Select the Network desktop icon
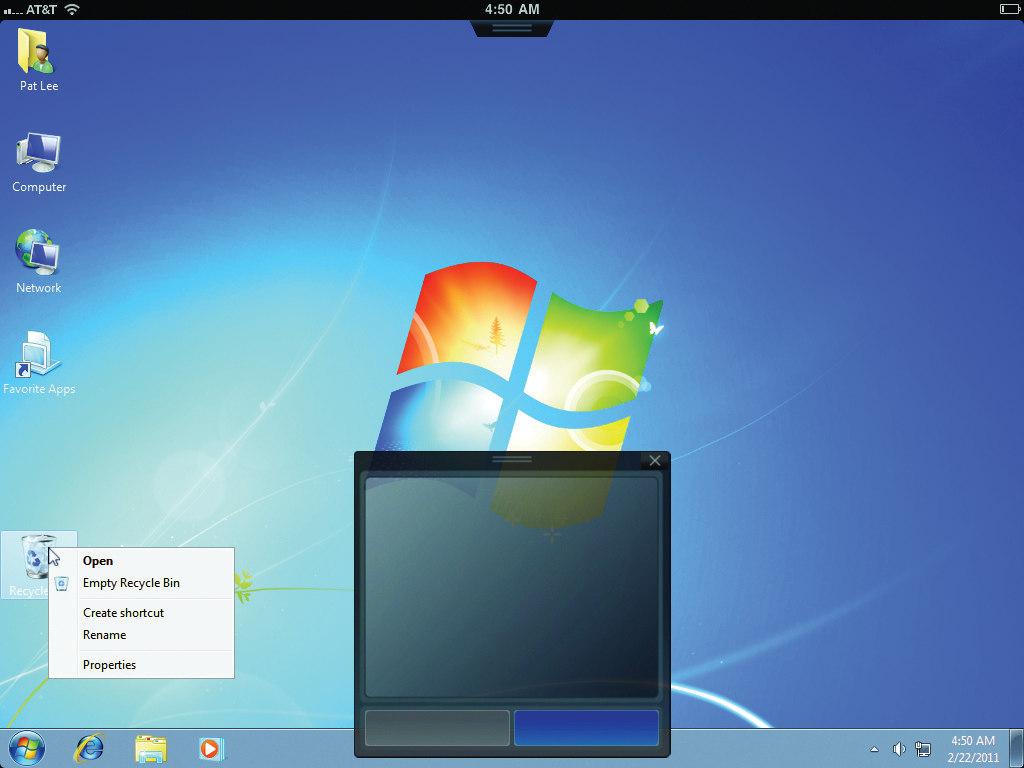 [38, 256]
